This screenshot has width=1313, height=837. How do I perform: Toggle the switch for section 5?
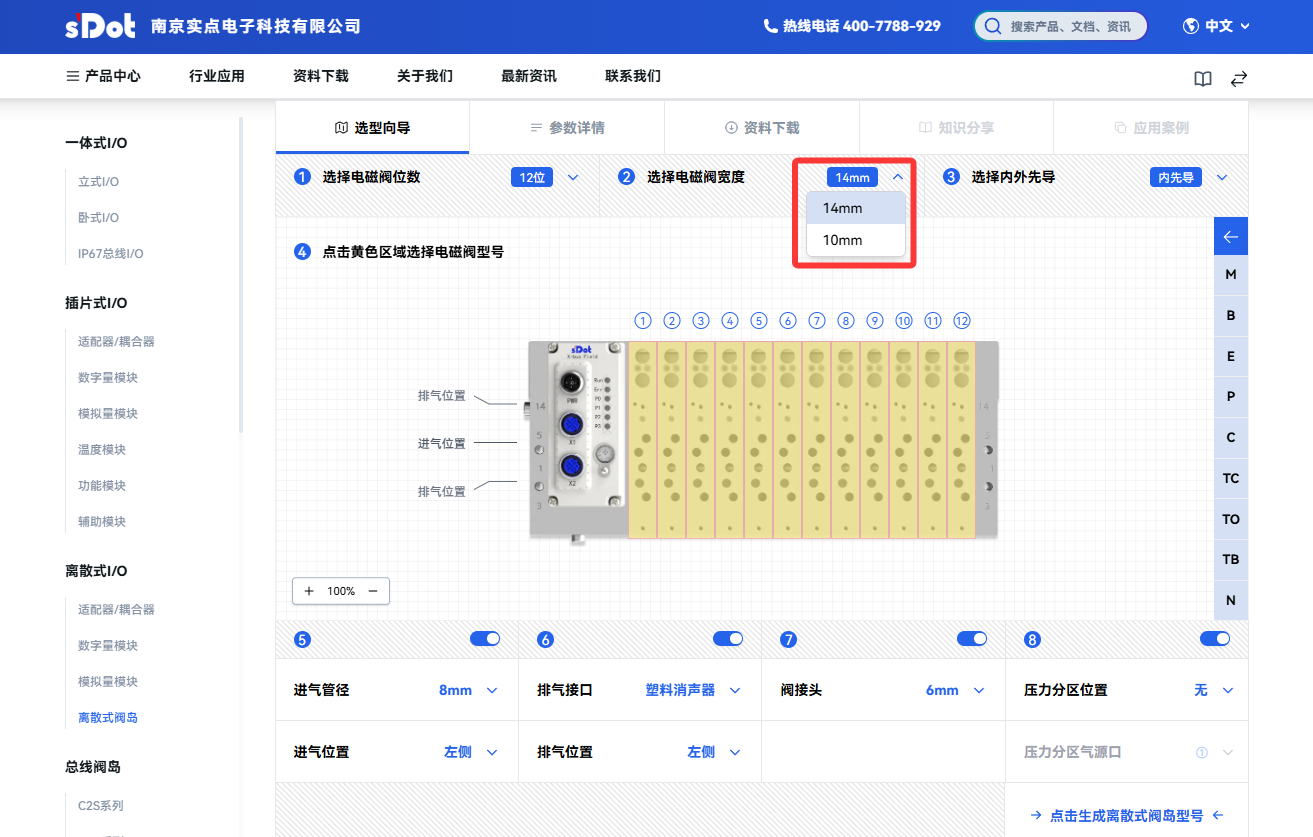pyautogui.click(x=485, y=639)
